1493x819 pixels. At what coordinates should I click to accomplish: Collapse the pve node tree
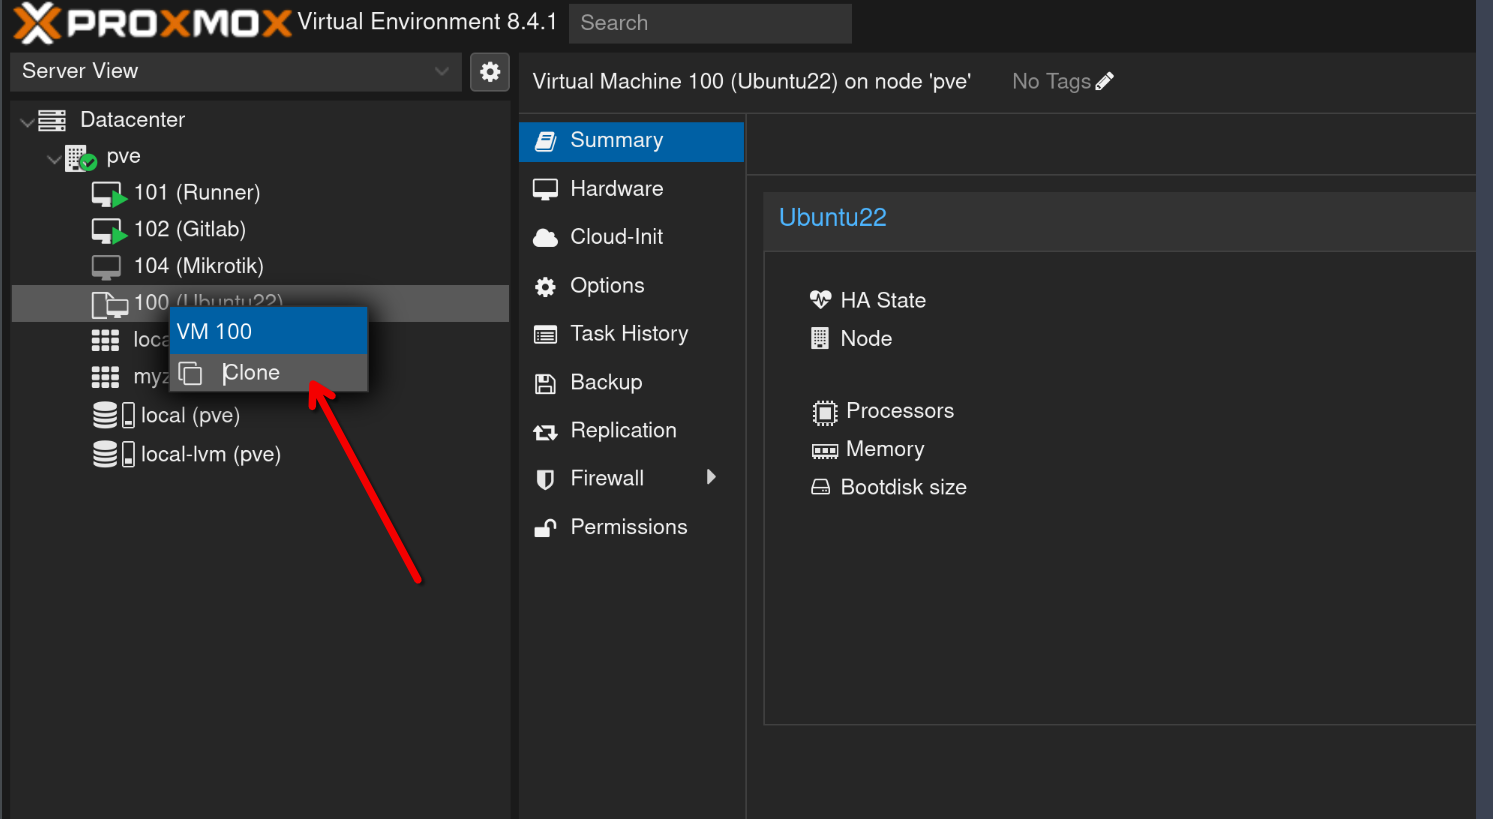54,159
